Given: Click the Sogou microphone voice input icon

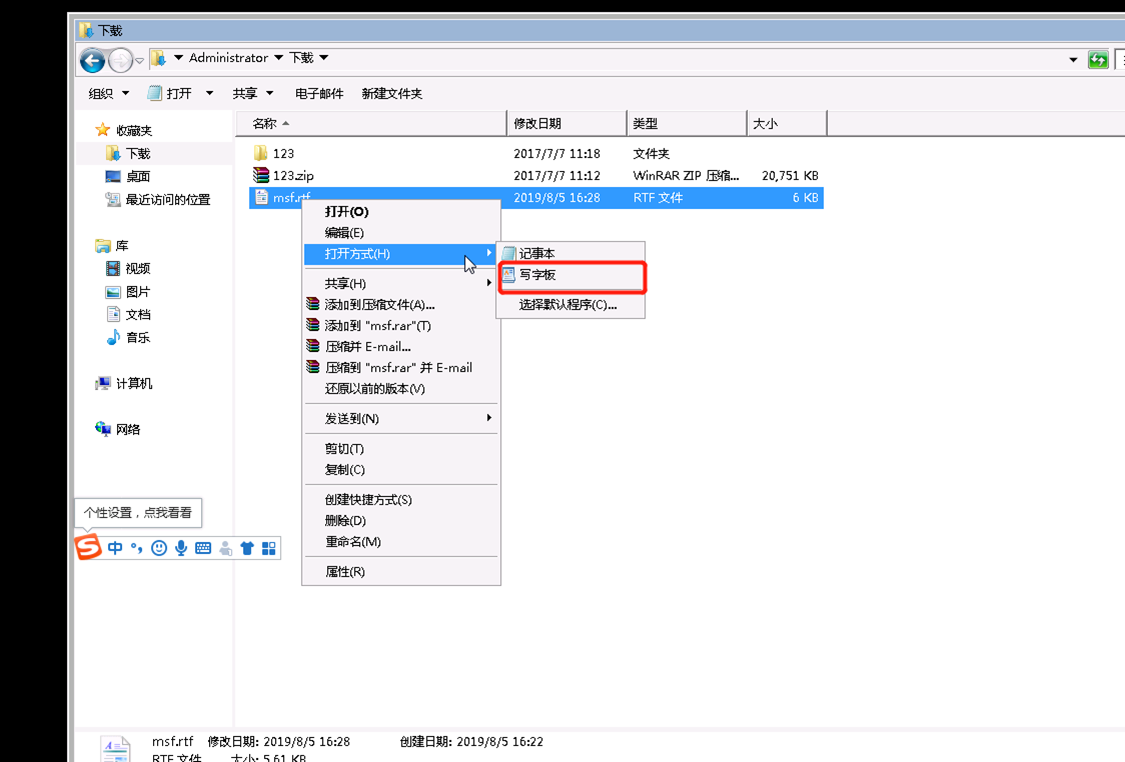Looking at the screenshot, I should pos(181,548).
